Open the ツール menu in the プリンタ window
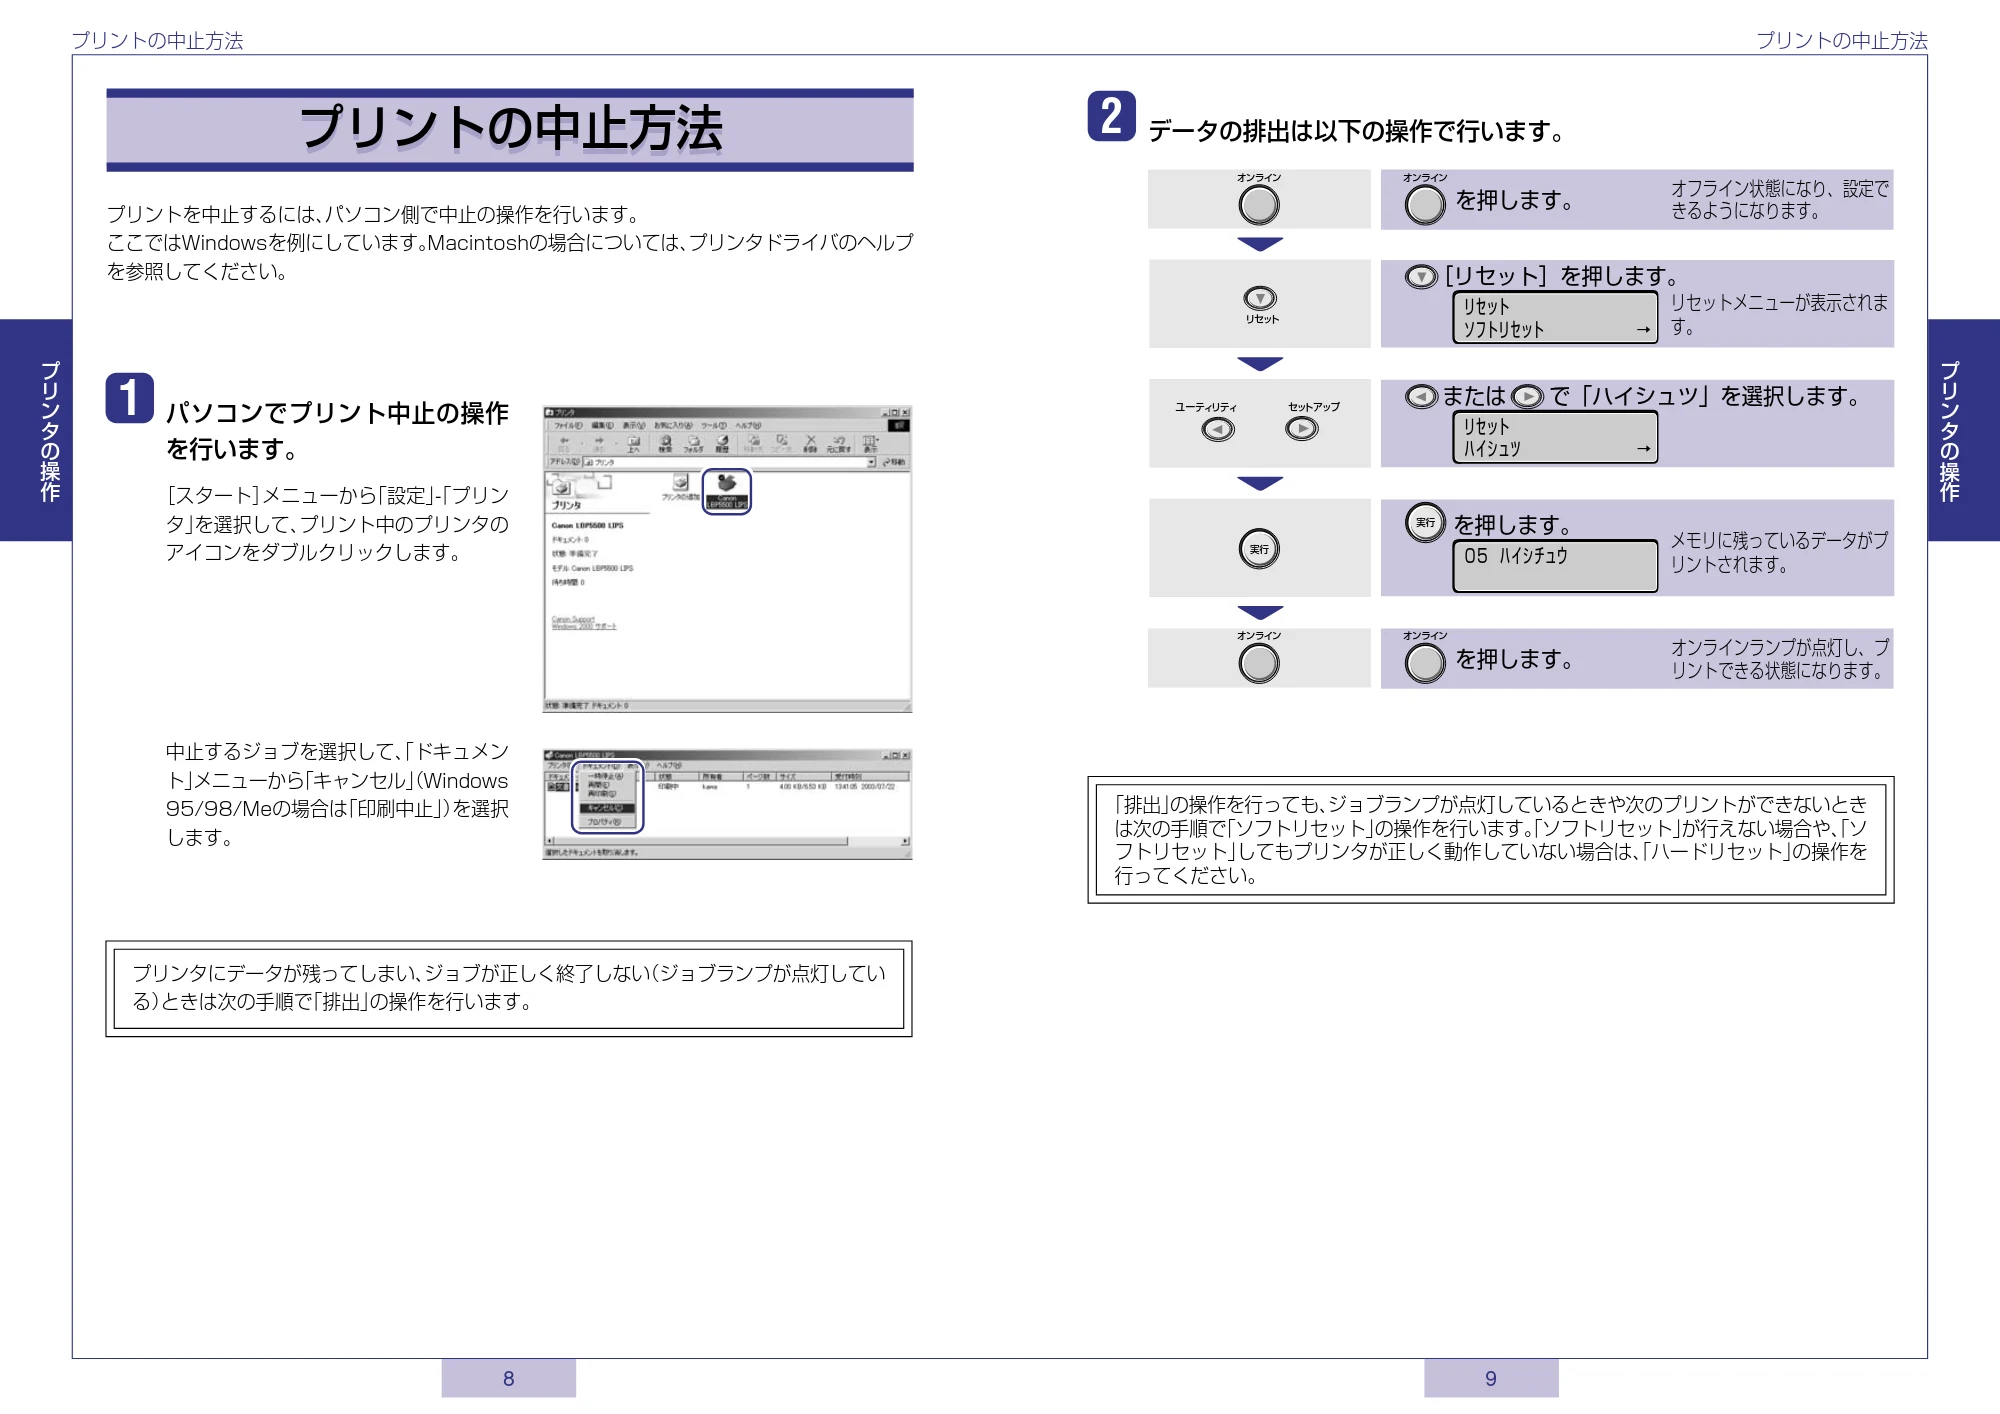The image size is (2000, 1414). point(713,425)
